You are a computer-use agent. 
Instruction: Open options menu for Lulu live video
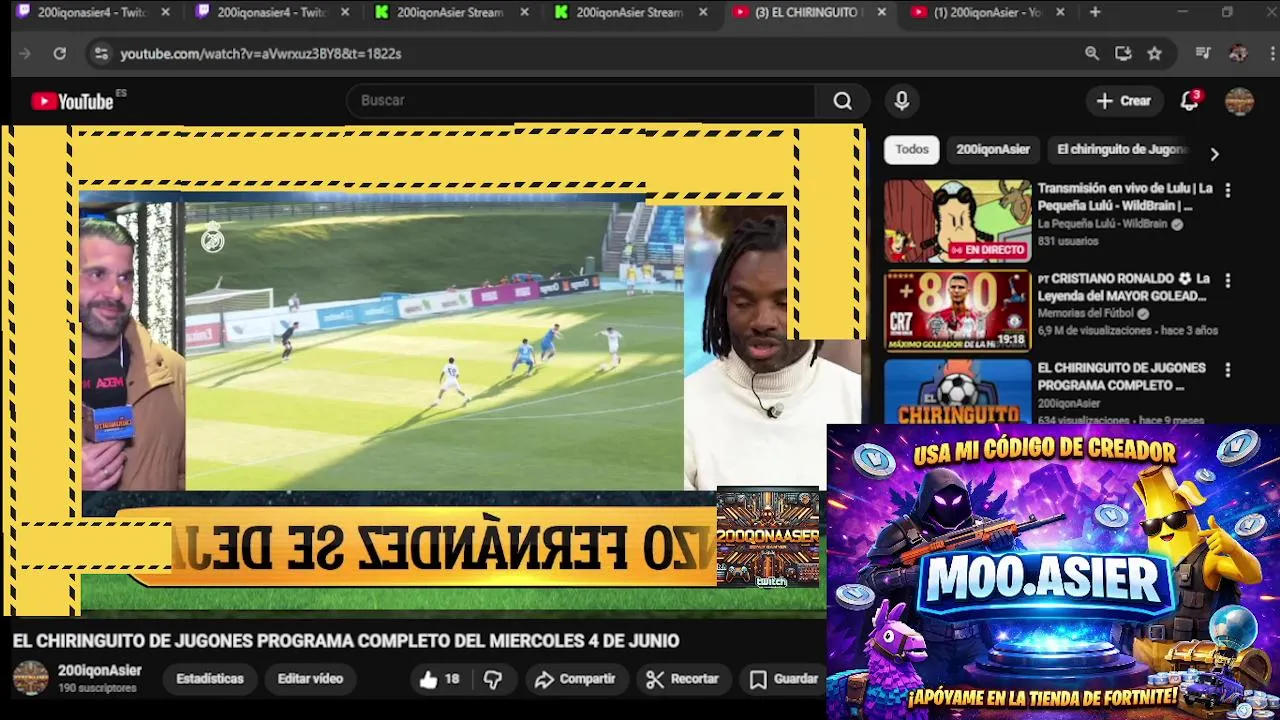point(1227,190)
